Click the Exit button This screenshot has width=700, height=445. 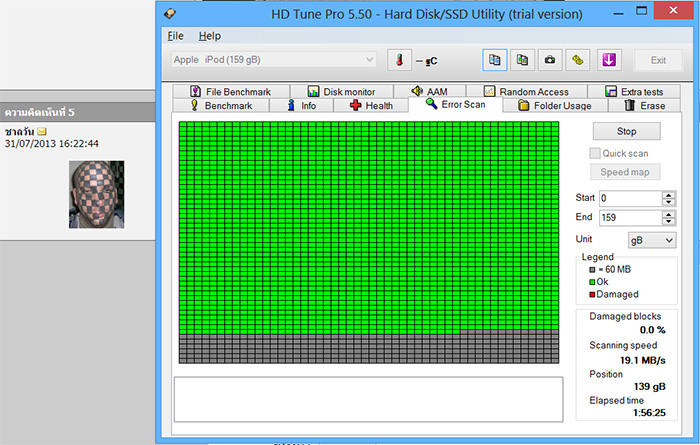658,60
